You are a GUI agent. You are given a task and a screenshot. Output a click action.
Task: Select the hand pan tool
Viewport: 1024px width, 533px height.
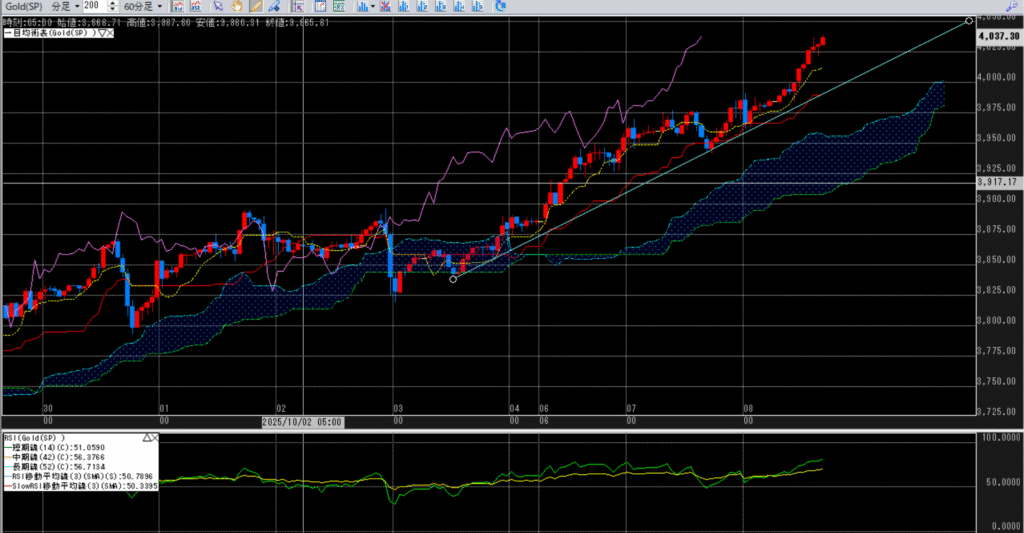(236, 6)
